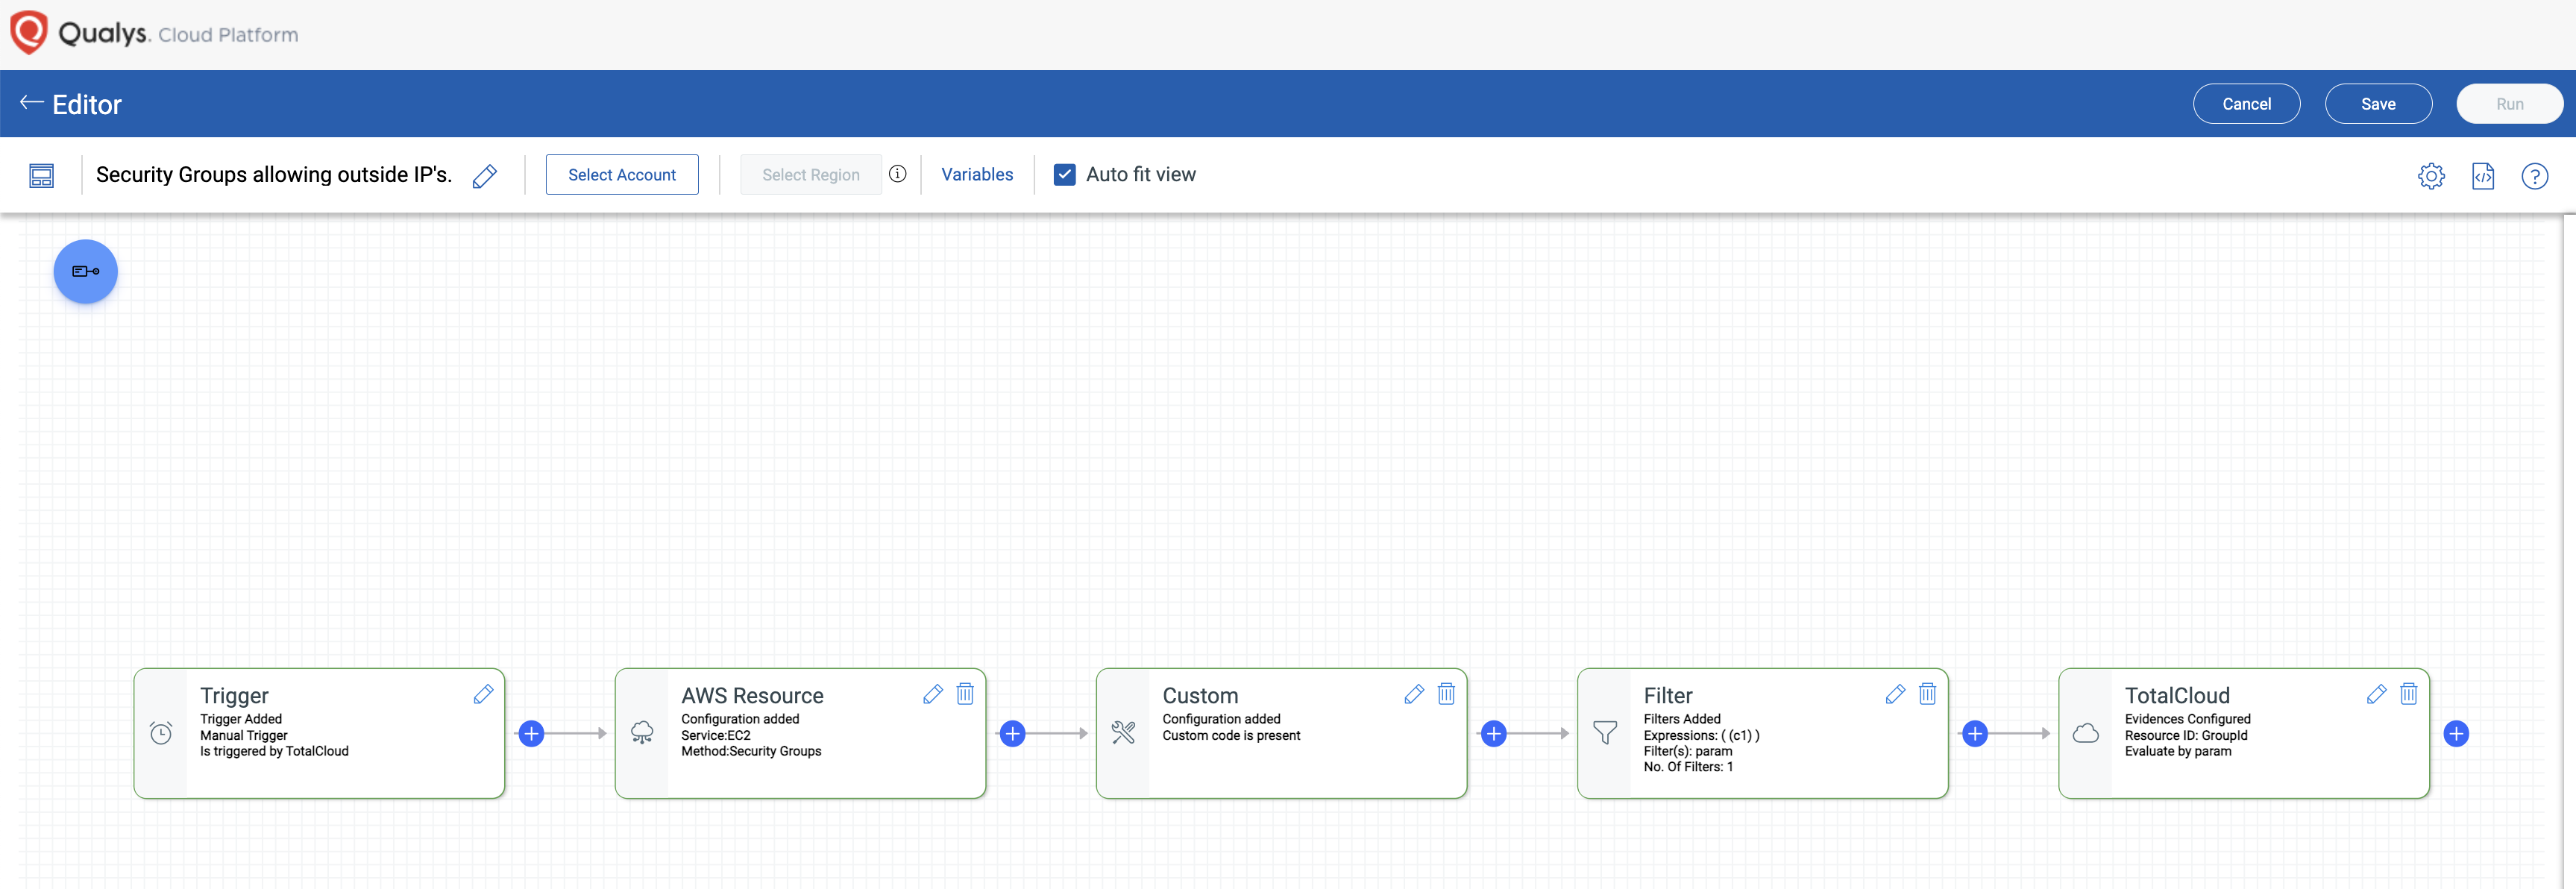The width and height of the screenshot is (2576, 889).
Task: Click the Filter node title
Action: tap(1668, 695)
